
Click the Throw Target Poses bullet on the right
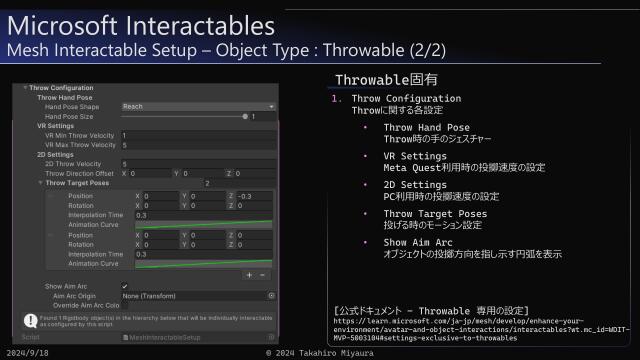coord(435,213)
